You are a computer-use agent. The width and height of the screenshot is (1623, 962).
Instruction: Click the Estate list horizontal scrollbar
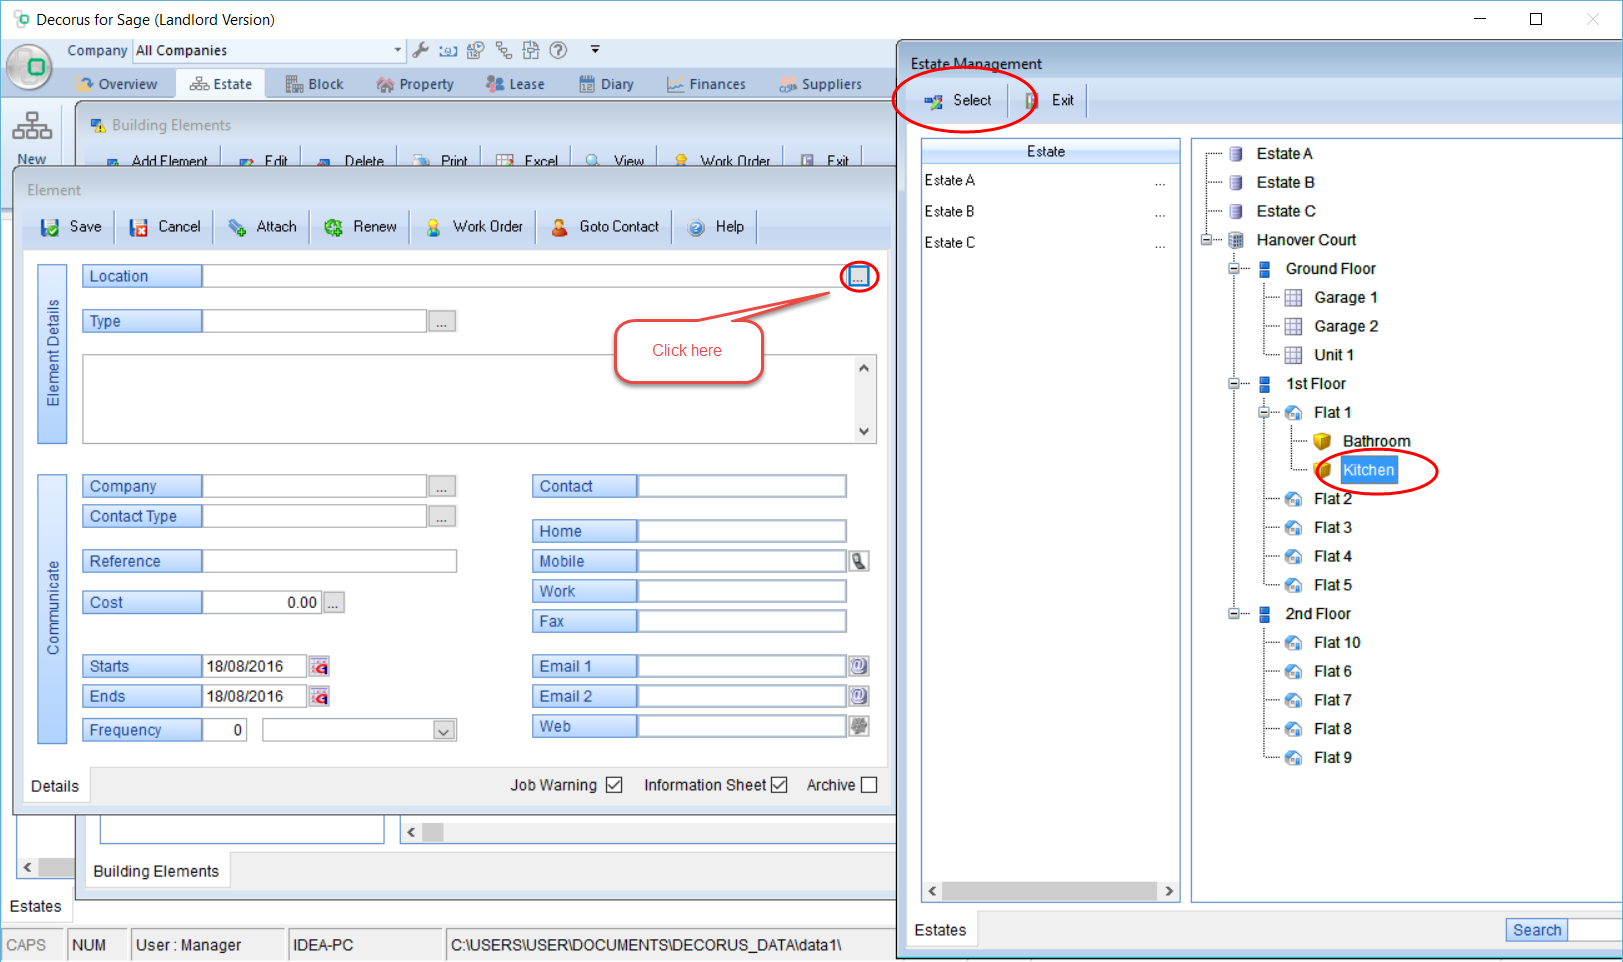[x=1050, y=891]
